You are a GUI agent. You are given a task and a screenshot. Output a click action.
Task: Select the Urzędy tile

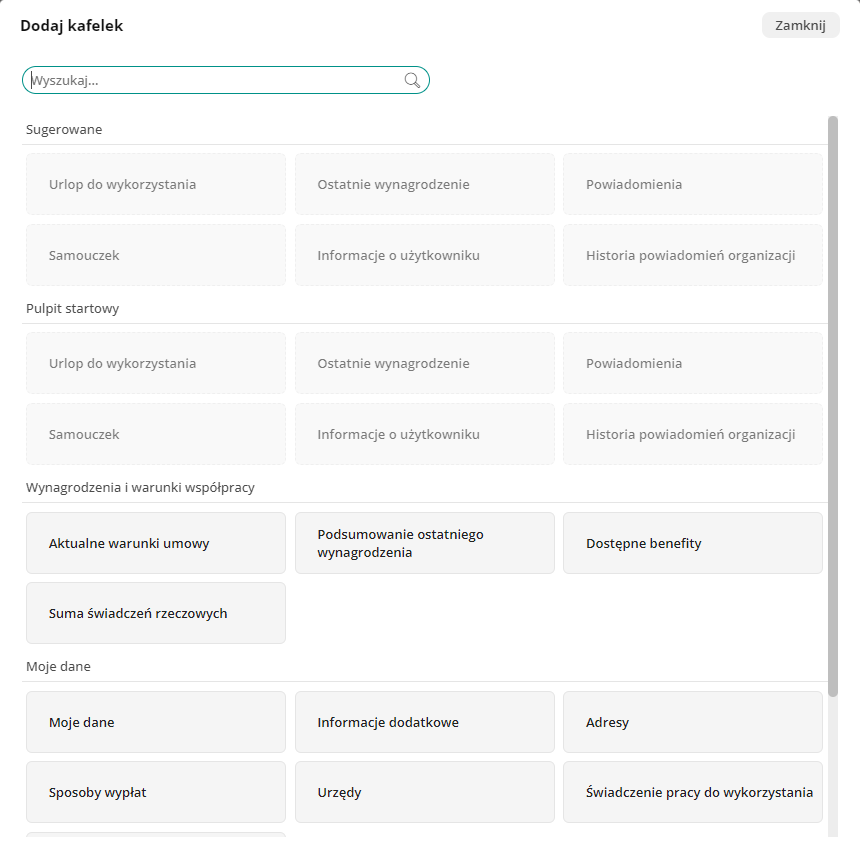424,793
